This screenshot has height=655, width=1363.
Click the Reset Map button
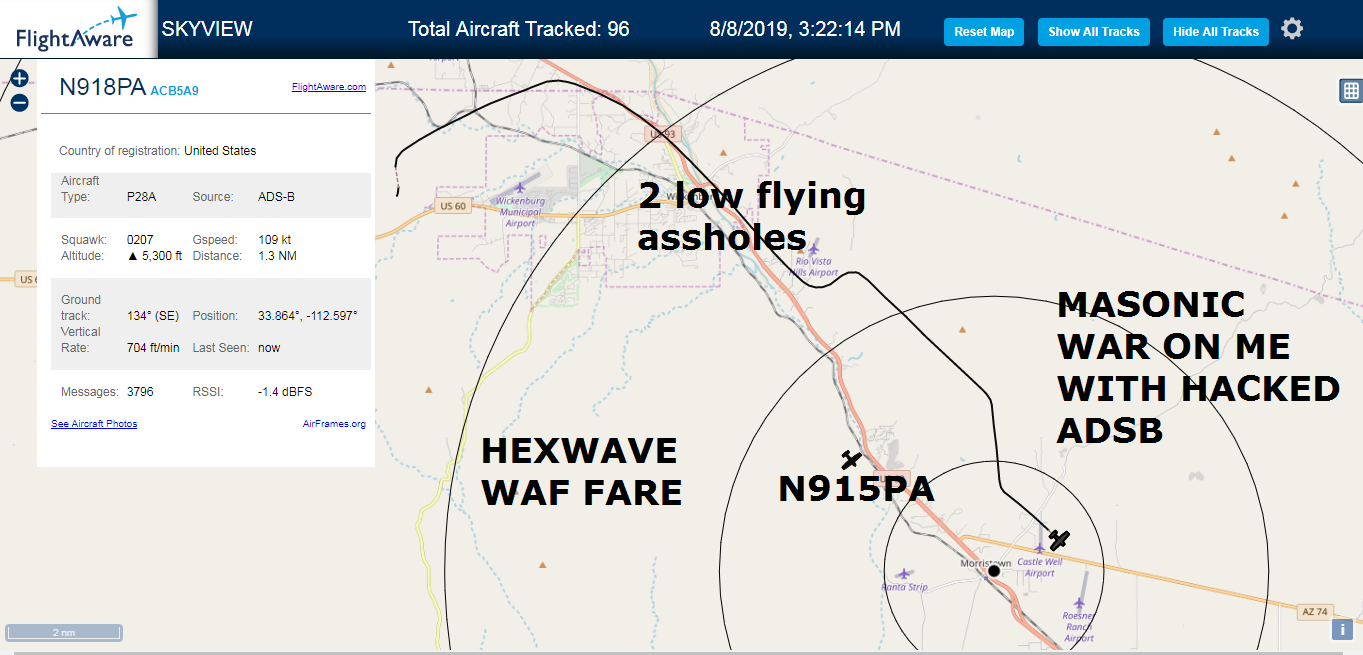click(x=984, y=32)
